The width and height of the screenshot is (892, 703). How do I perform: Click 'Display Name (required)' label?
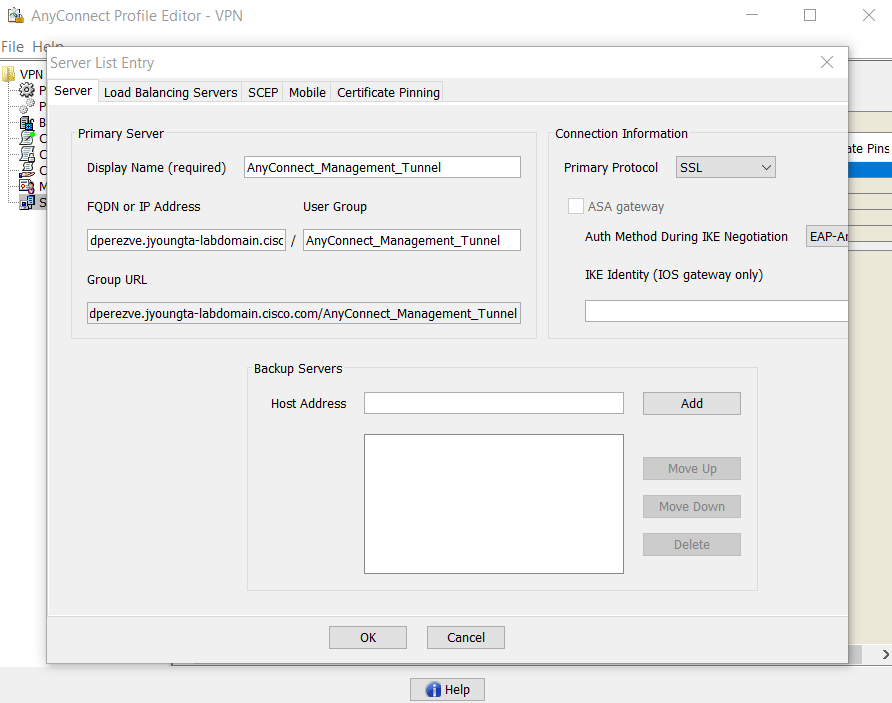156,168
